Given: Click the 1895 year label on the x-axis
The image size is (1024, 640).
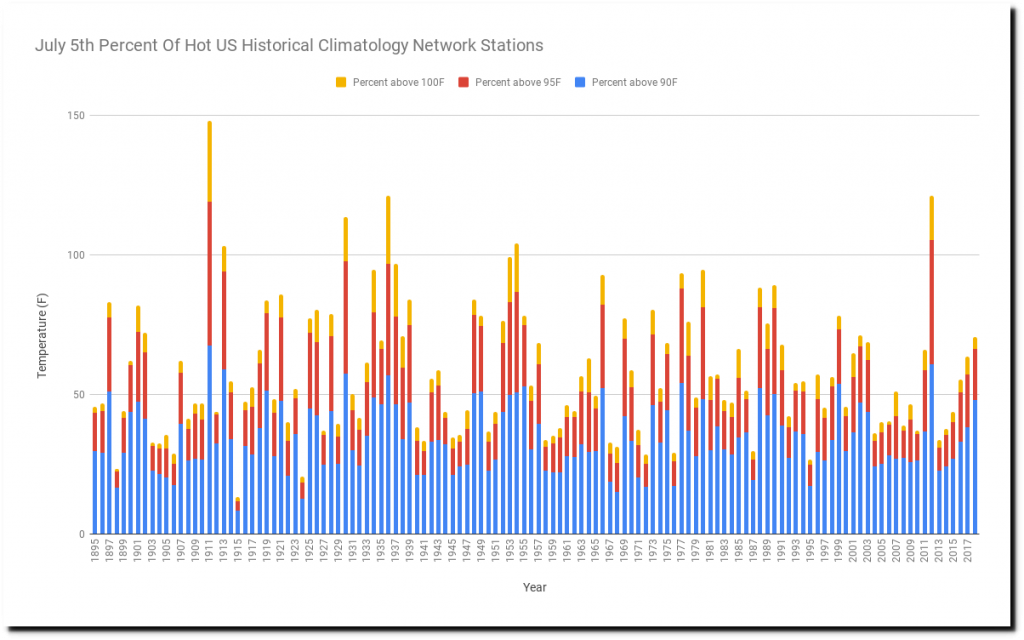Looking at the screenshot, I should [94, 555].
